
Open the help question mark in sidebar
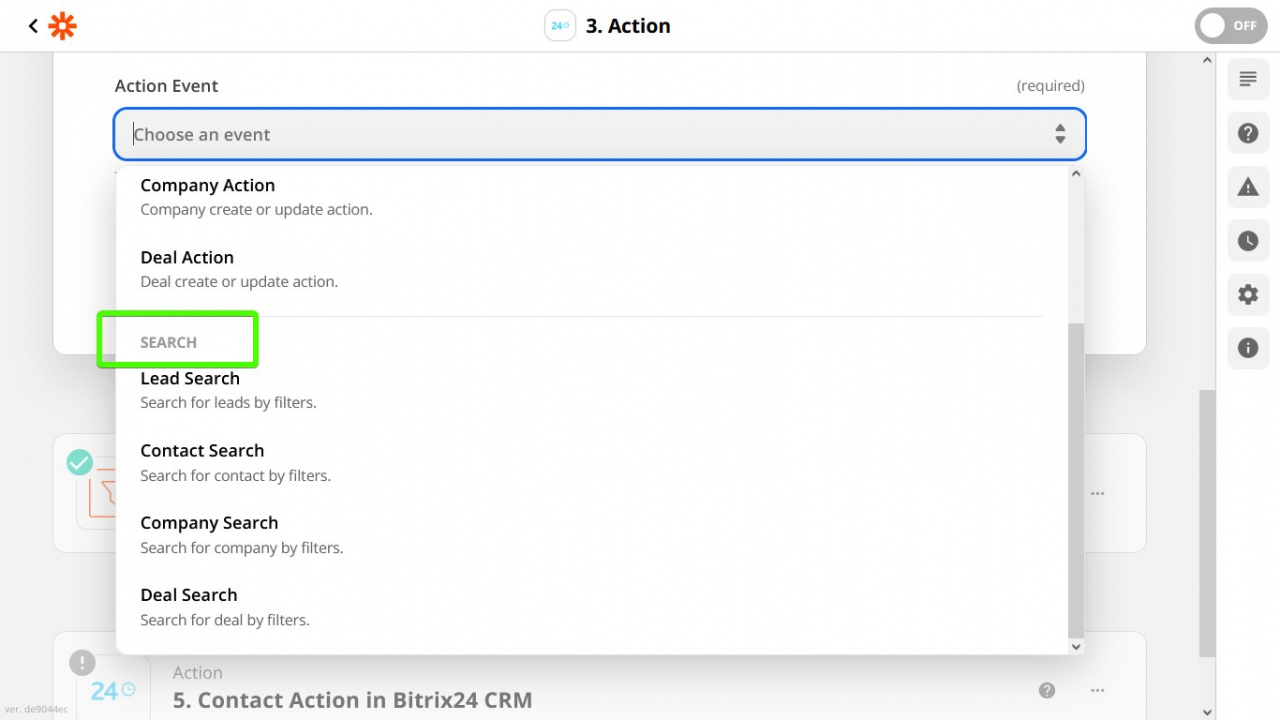(1248, 133)
